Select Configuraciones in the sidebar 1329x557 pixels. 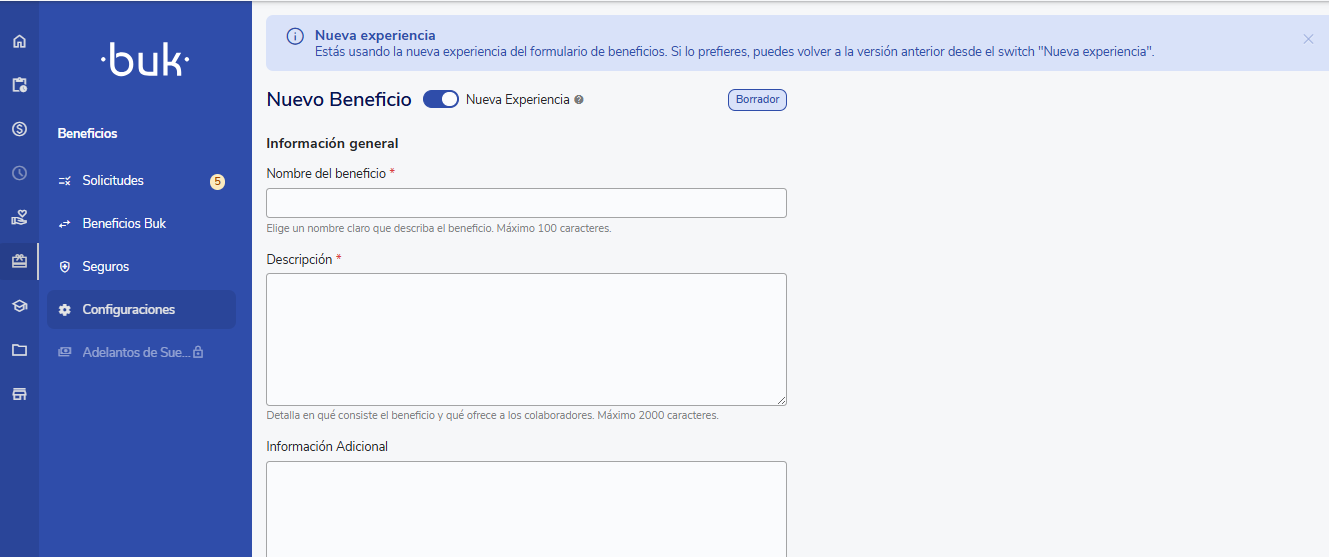(x=128, y=310)
